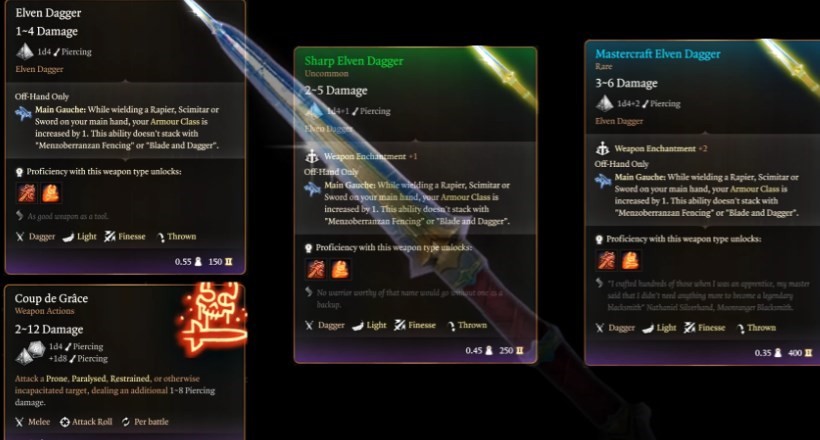Click the Finesse property tag in Elven Dagger card
Screen dimensions: 820x440
125,236
